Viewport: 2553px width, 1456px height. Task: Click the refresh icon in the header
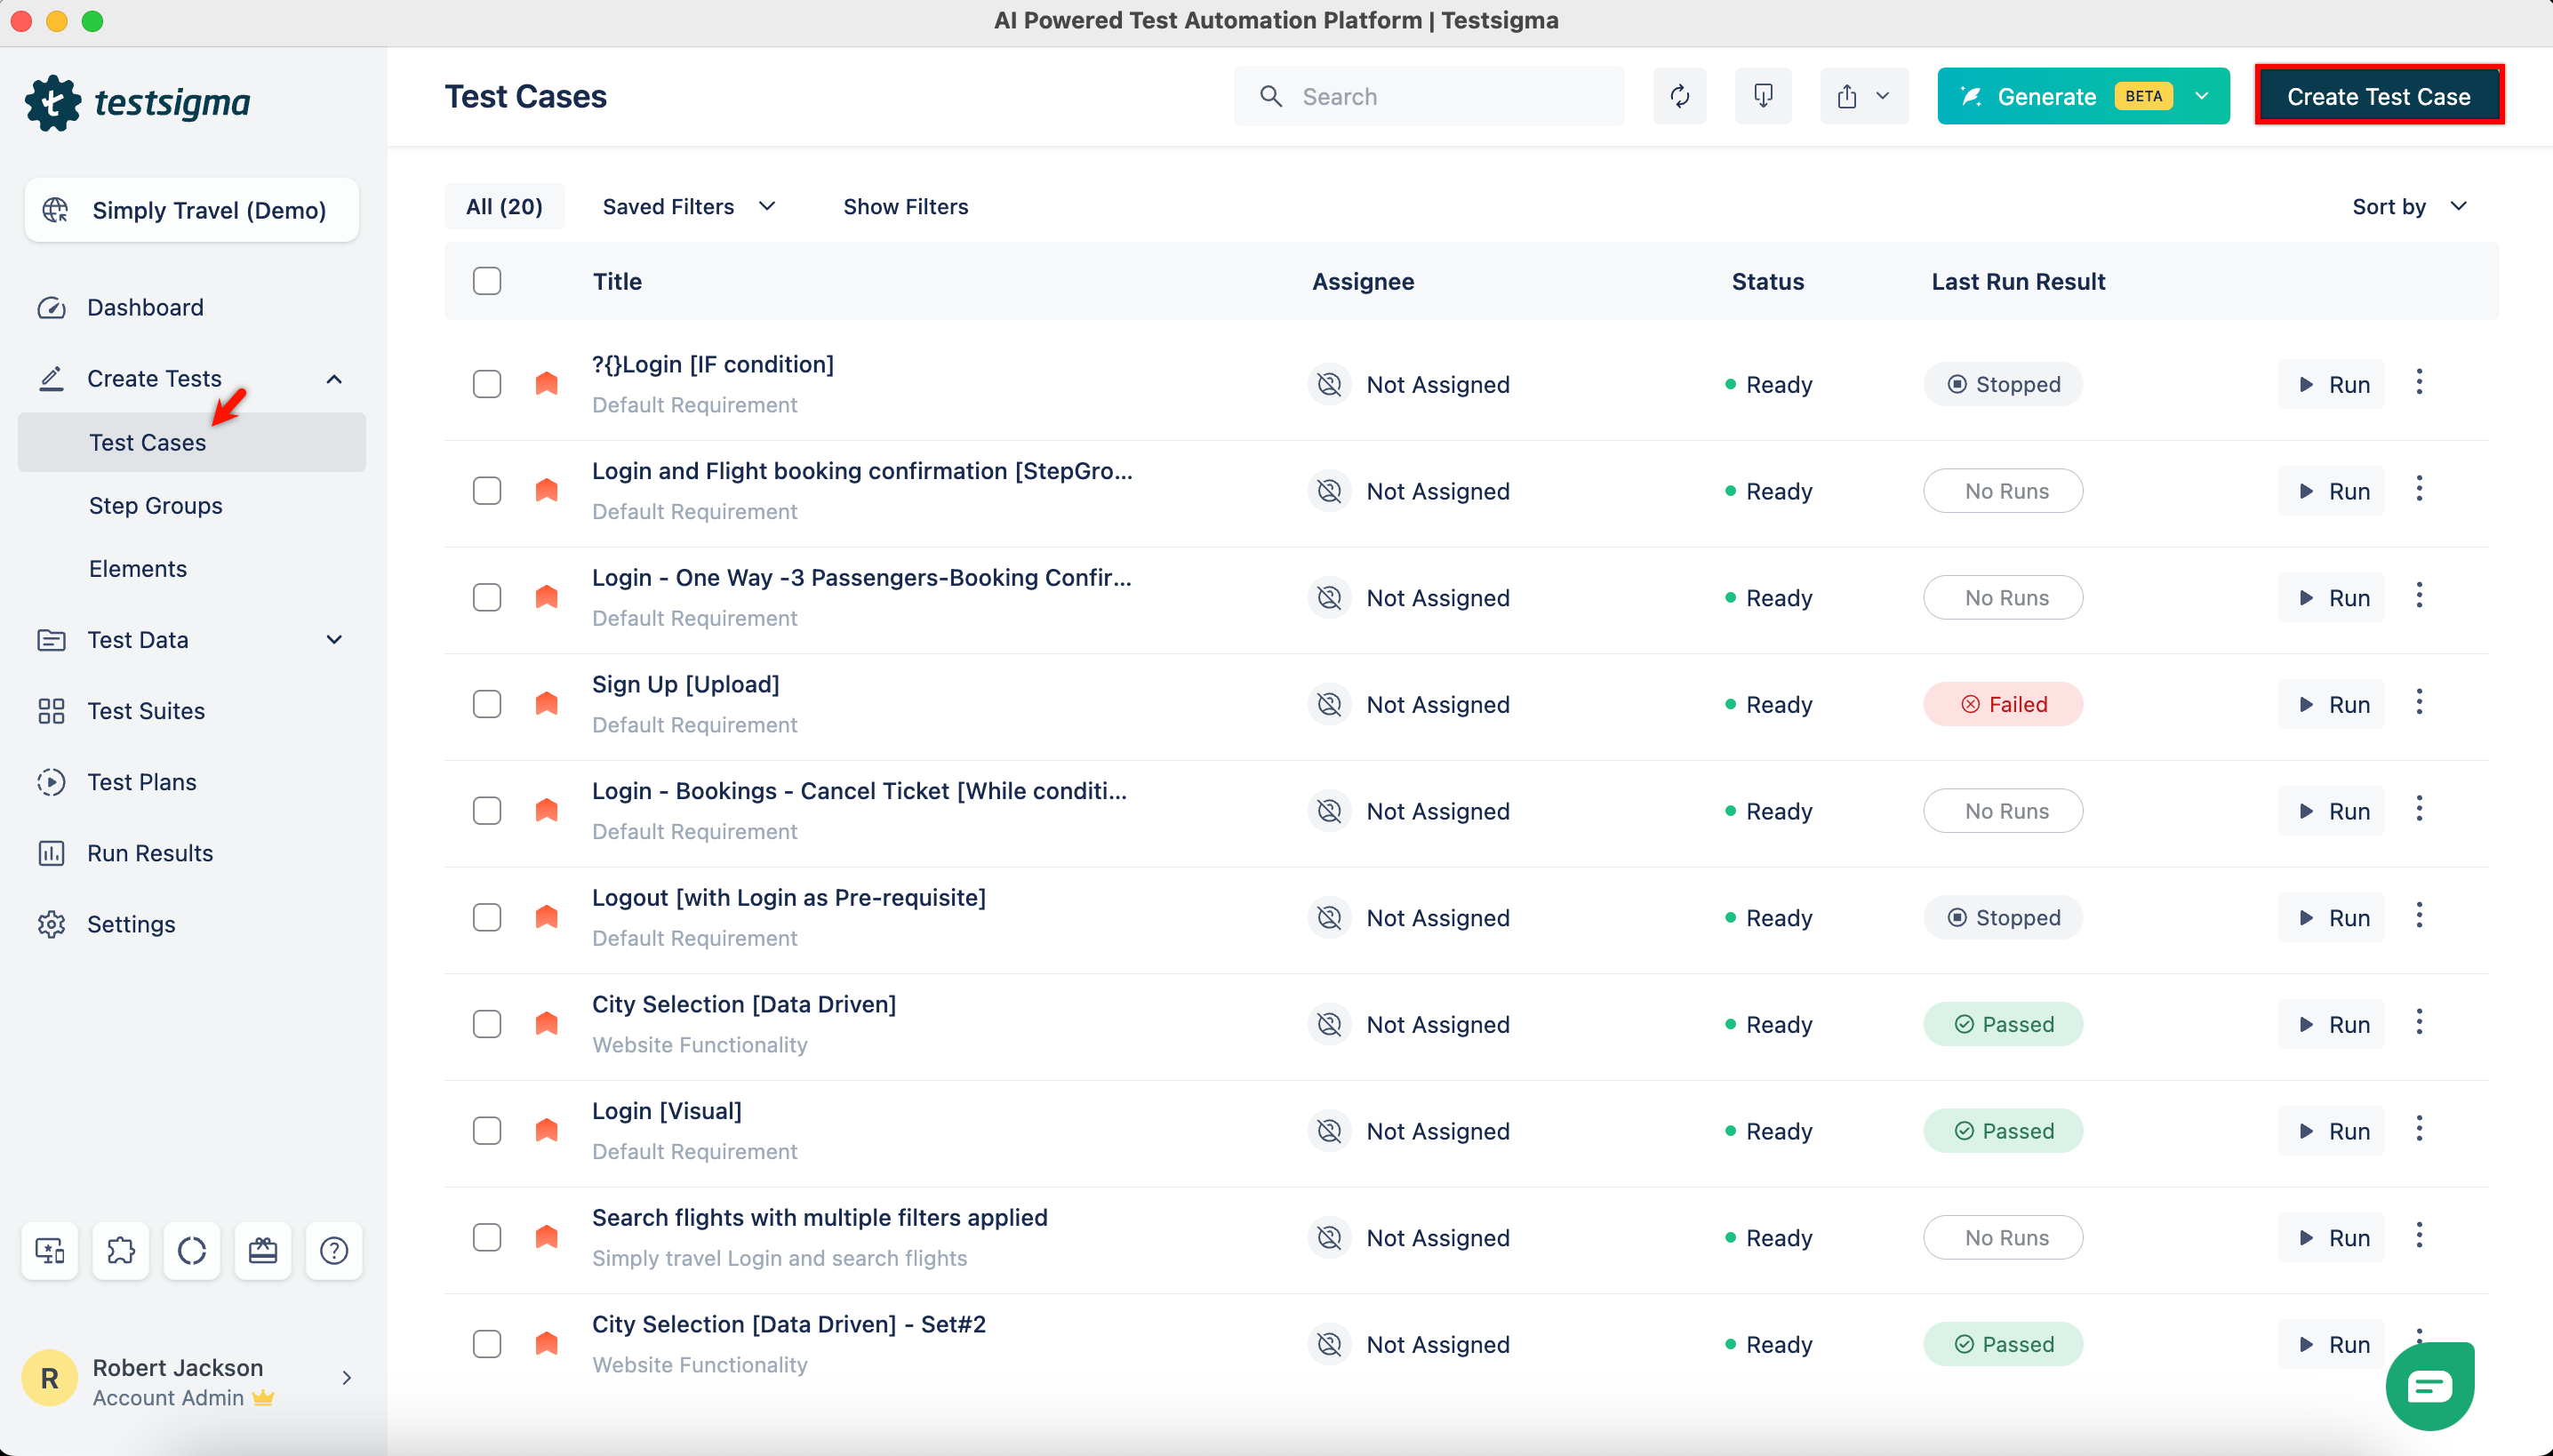tap(1679, 96)
